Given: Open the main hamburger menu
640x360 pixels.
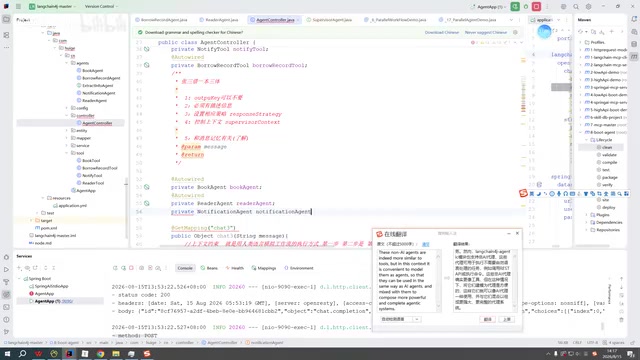Looking at the screenshot, I should click(x=18, y=7).
